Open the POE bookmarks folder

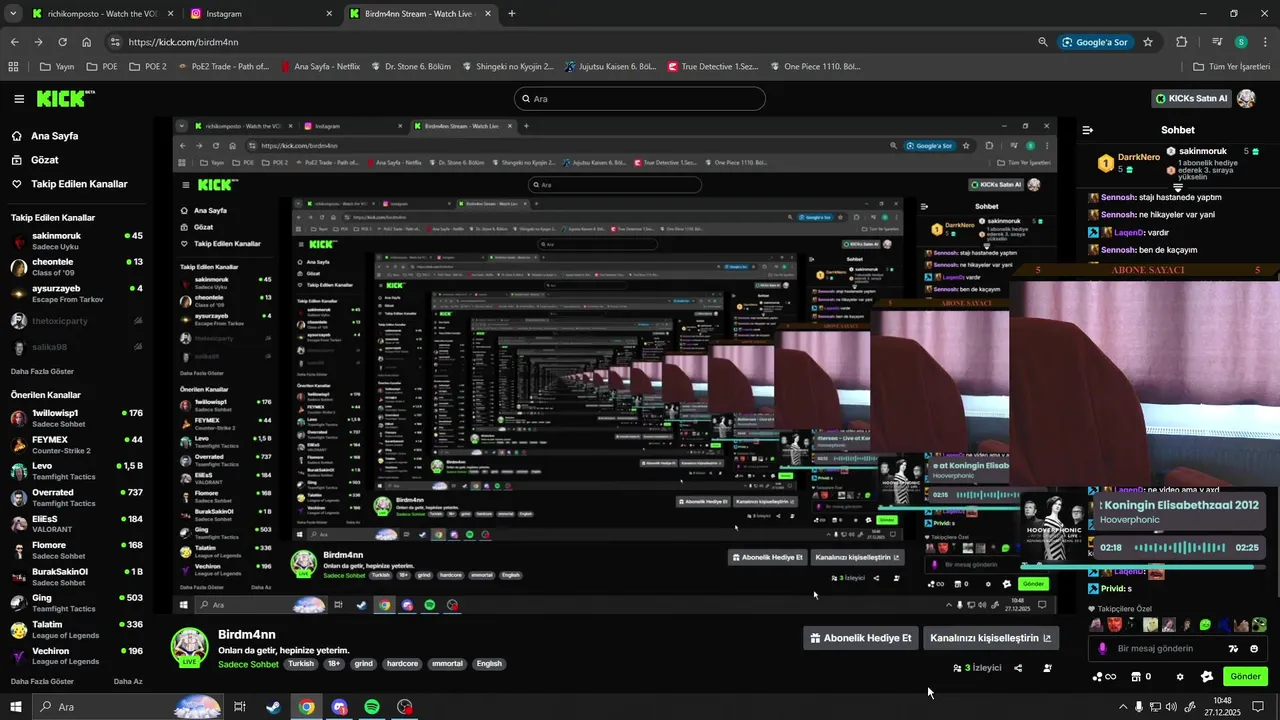tap(103, 67)
